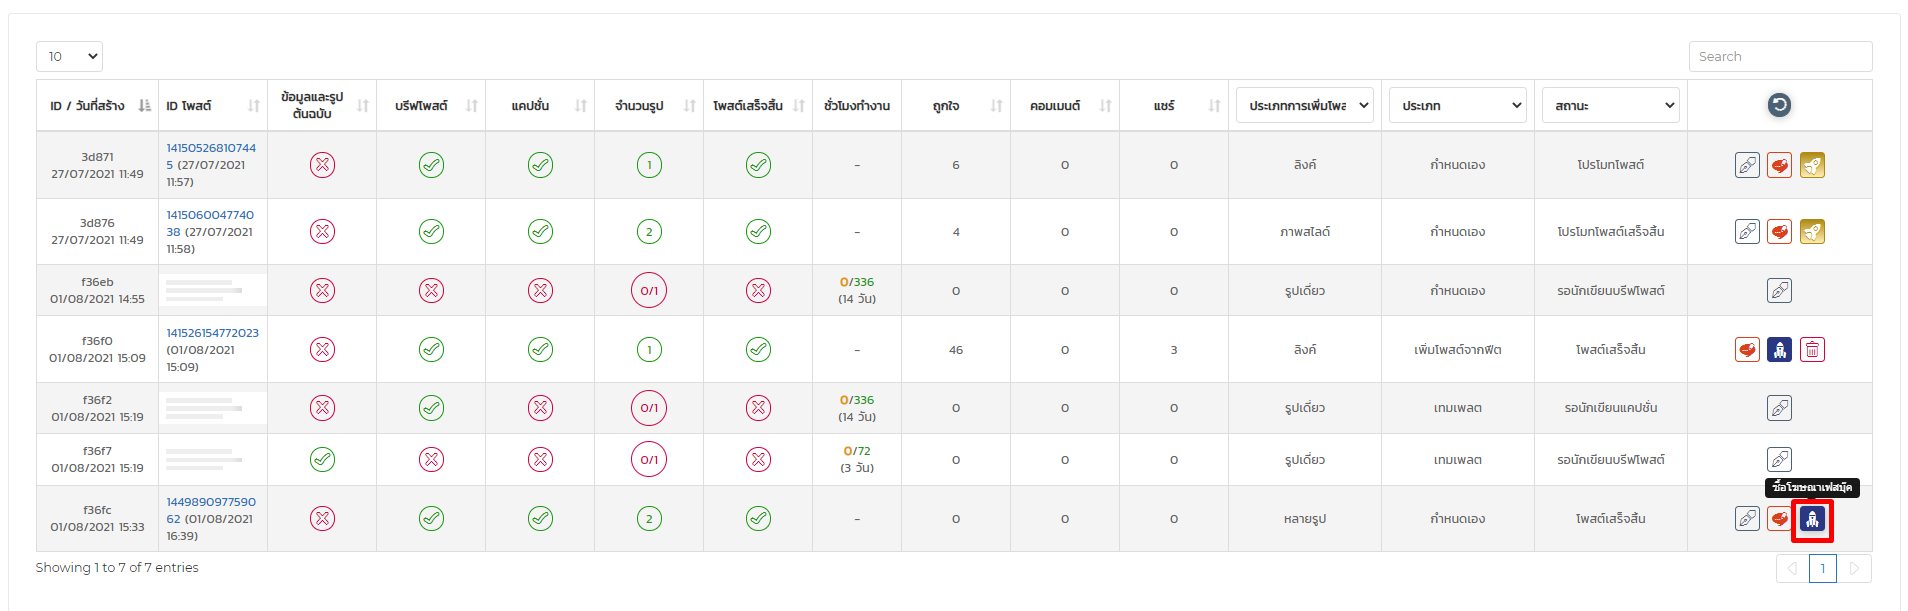Click the blue rocket icon in row f36f0
The image size is (1908, 611).
[x=1779, y=350]
